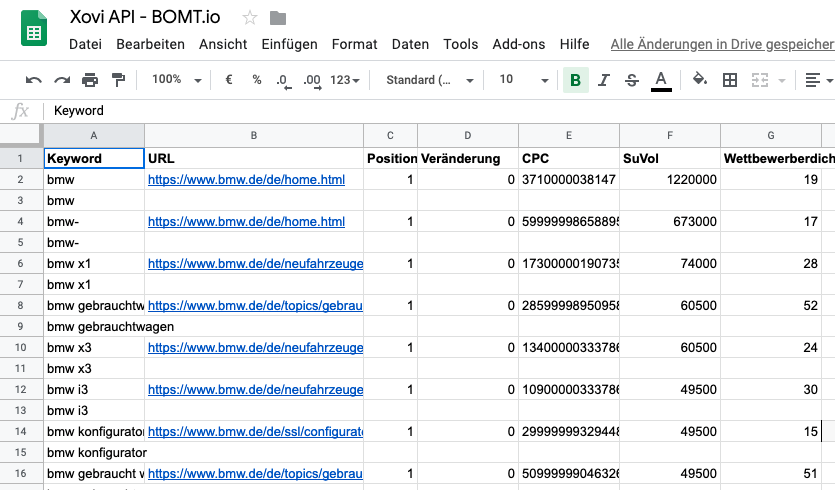Viewport: 835px width, 490px height.
Task: Toggle strikethrough formatting
Action: (632, 80)
